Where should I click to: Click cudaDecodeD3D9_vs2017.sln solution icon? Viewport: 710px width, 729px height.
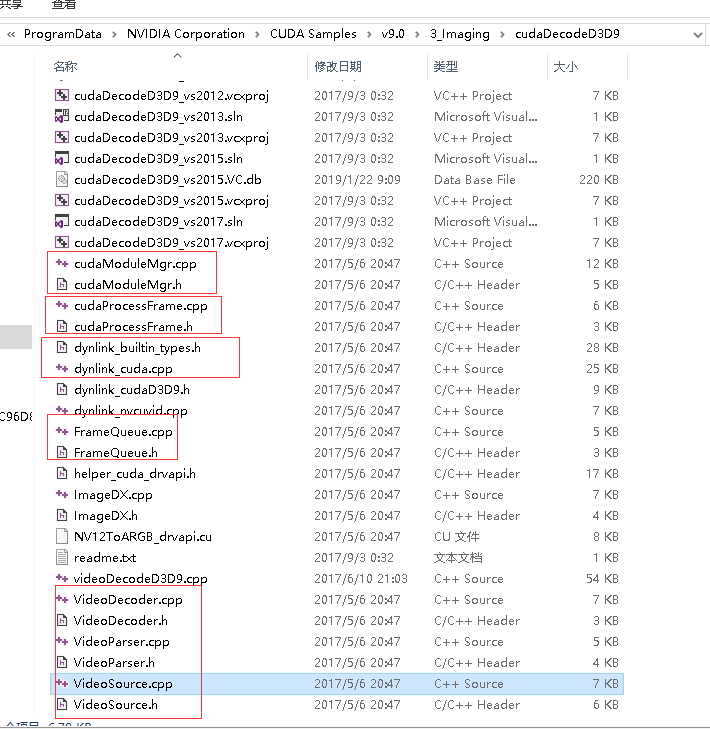[62, 221]
